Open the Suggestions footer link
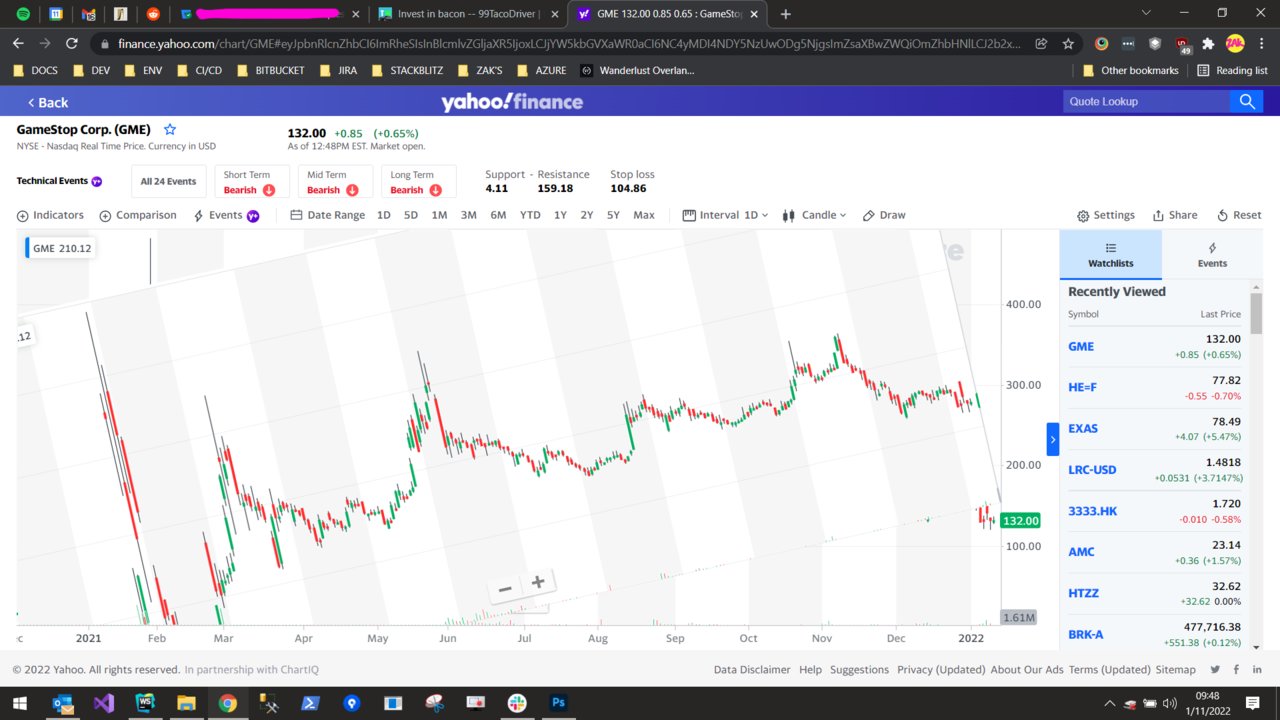The height and width of the screenshot is (720, 1280). [859, 670]
